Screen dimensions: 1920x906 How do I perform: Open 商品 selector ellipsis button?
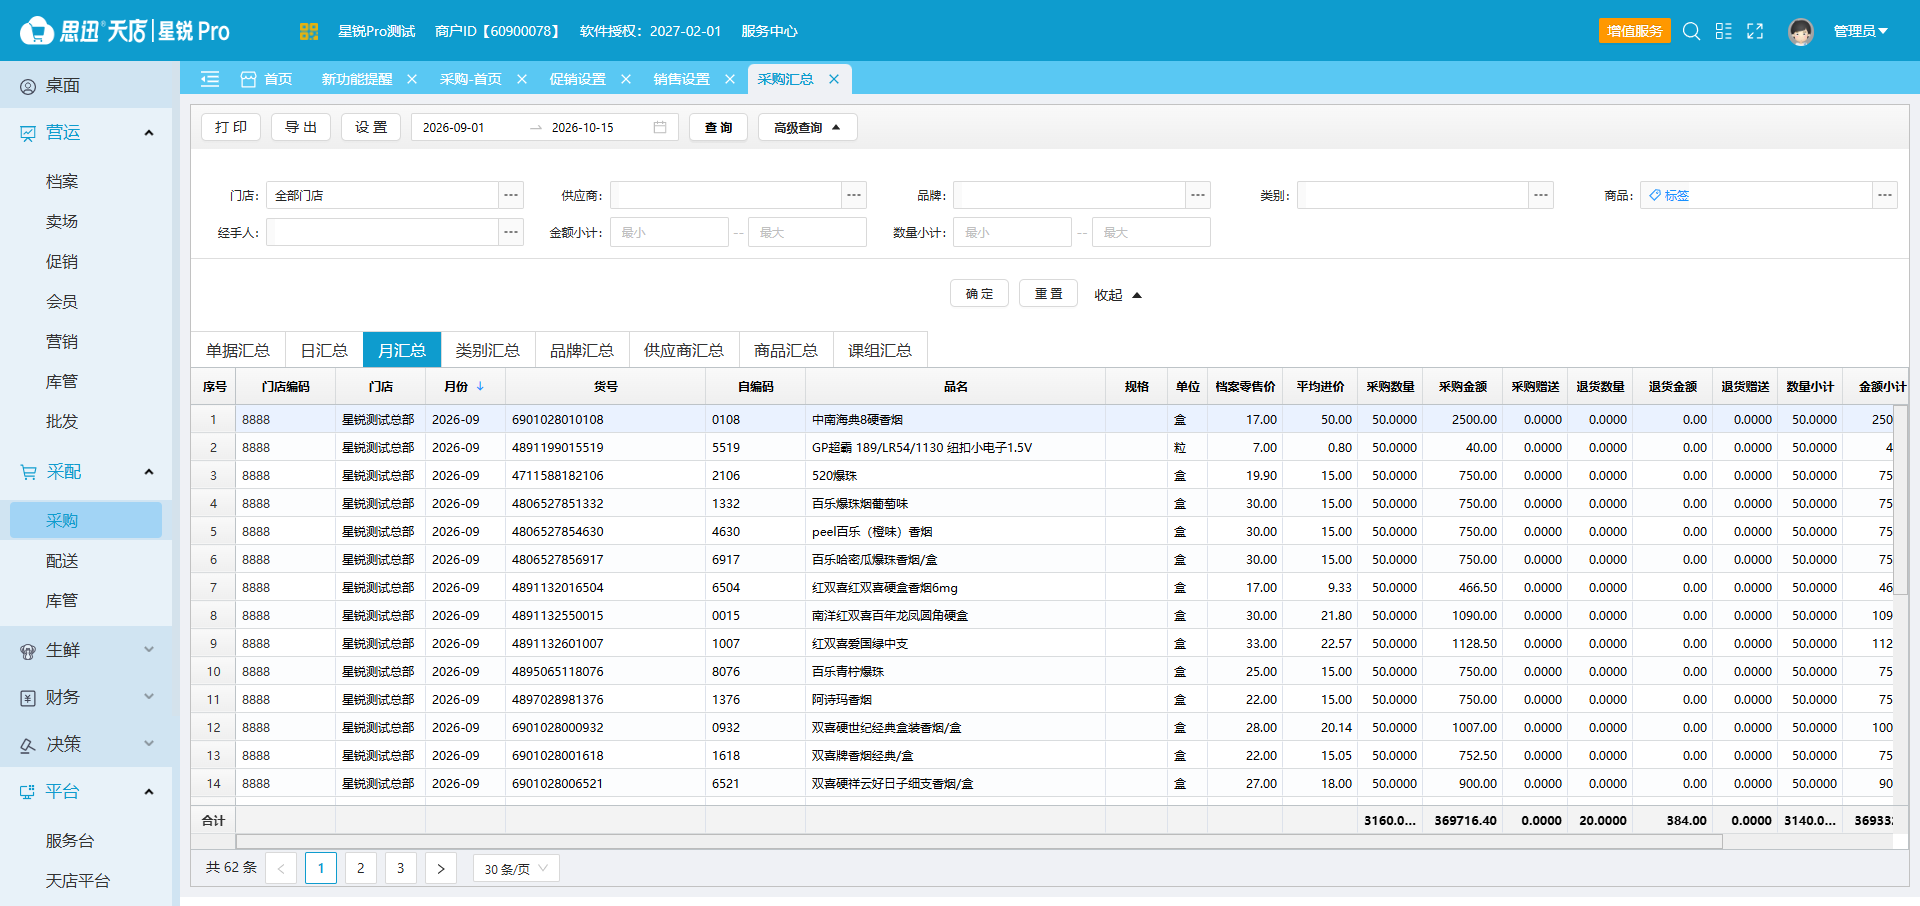tap(1885, 195)
